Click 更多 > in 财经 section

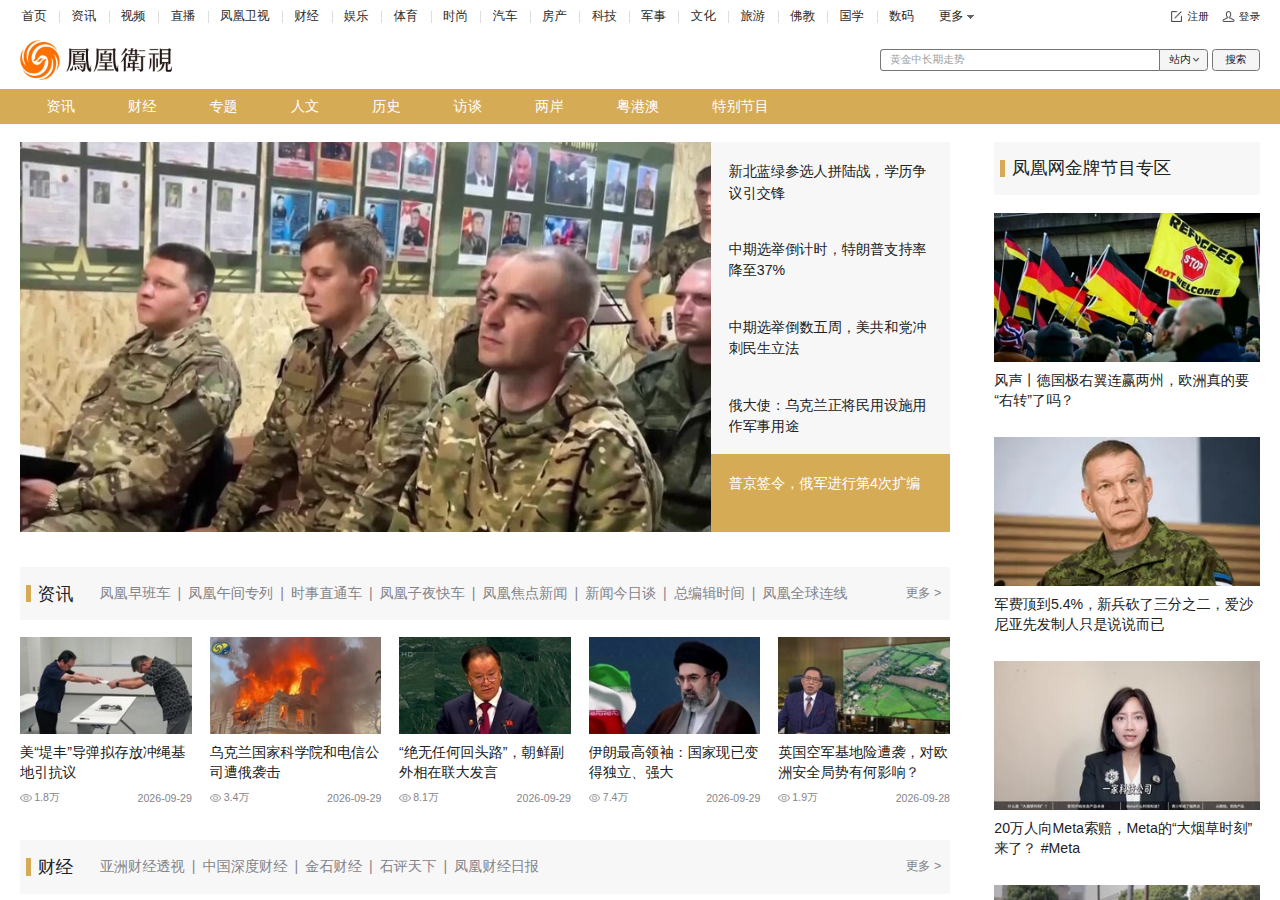(923, 866)
